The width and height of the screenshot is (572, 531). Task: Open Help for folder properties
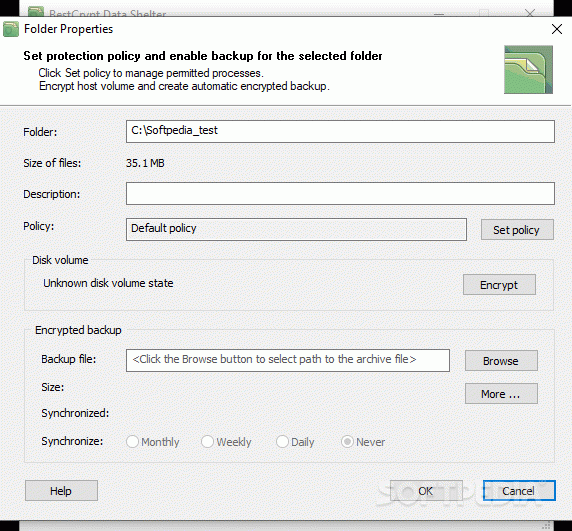pos(61,491)
